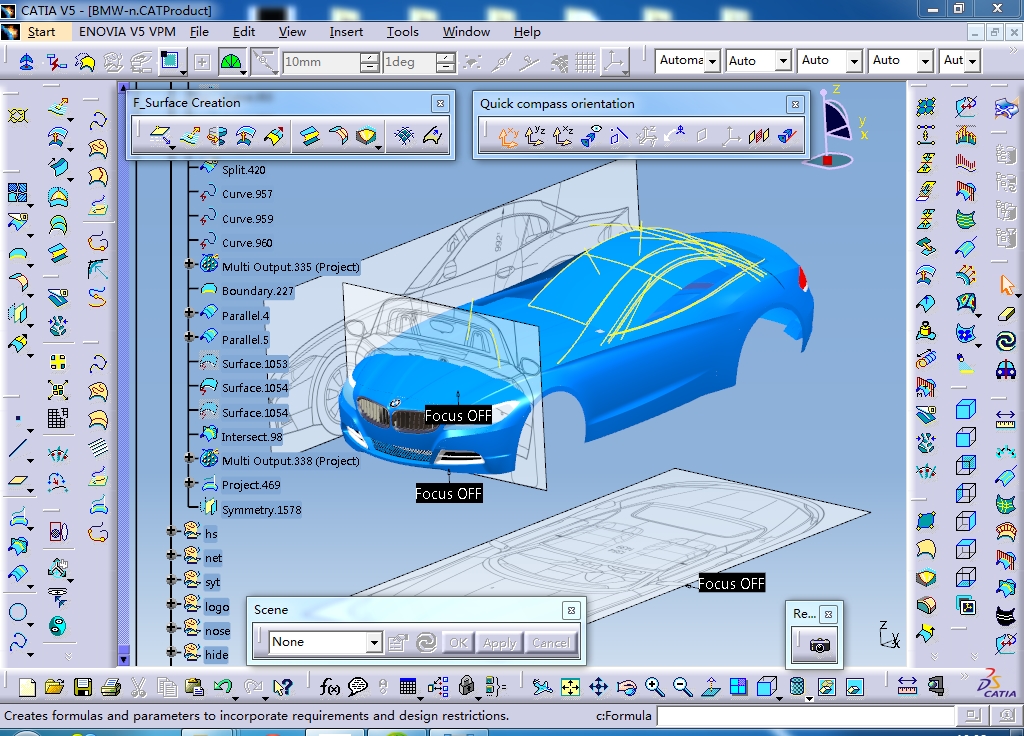The height and width of the screenshot is (736, 1024).
Task: Click the c:Formula command input field
Action: click(x=806, y=716)
